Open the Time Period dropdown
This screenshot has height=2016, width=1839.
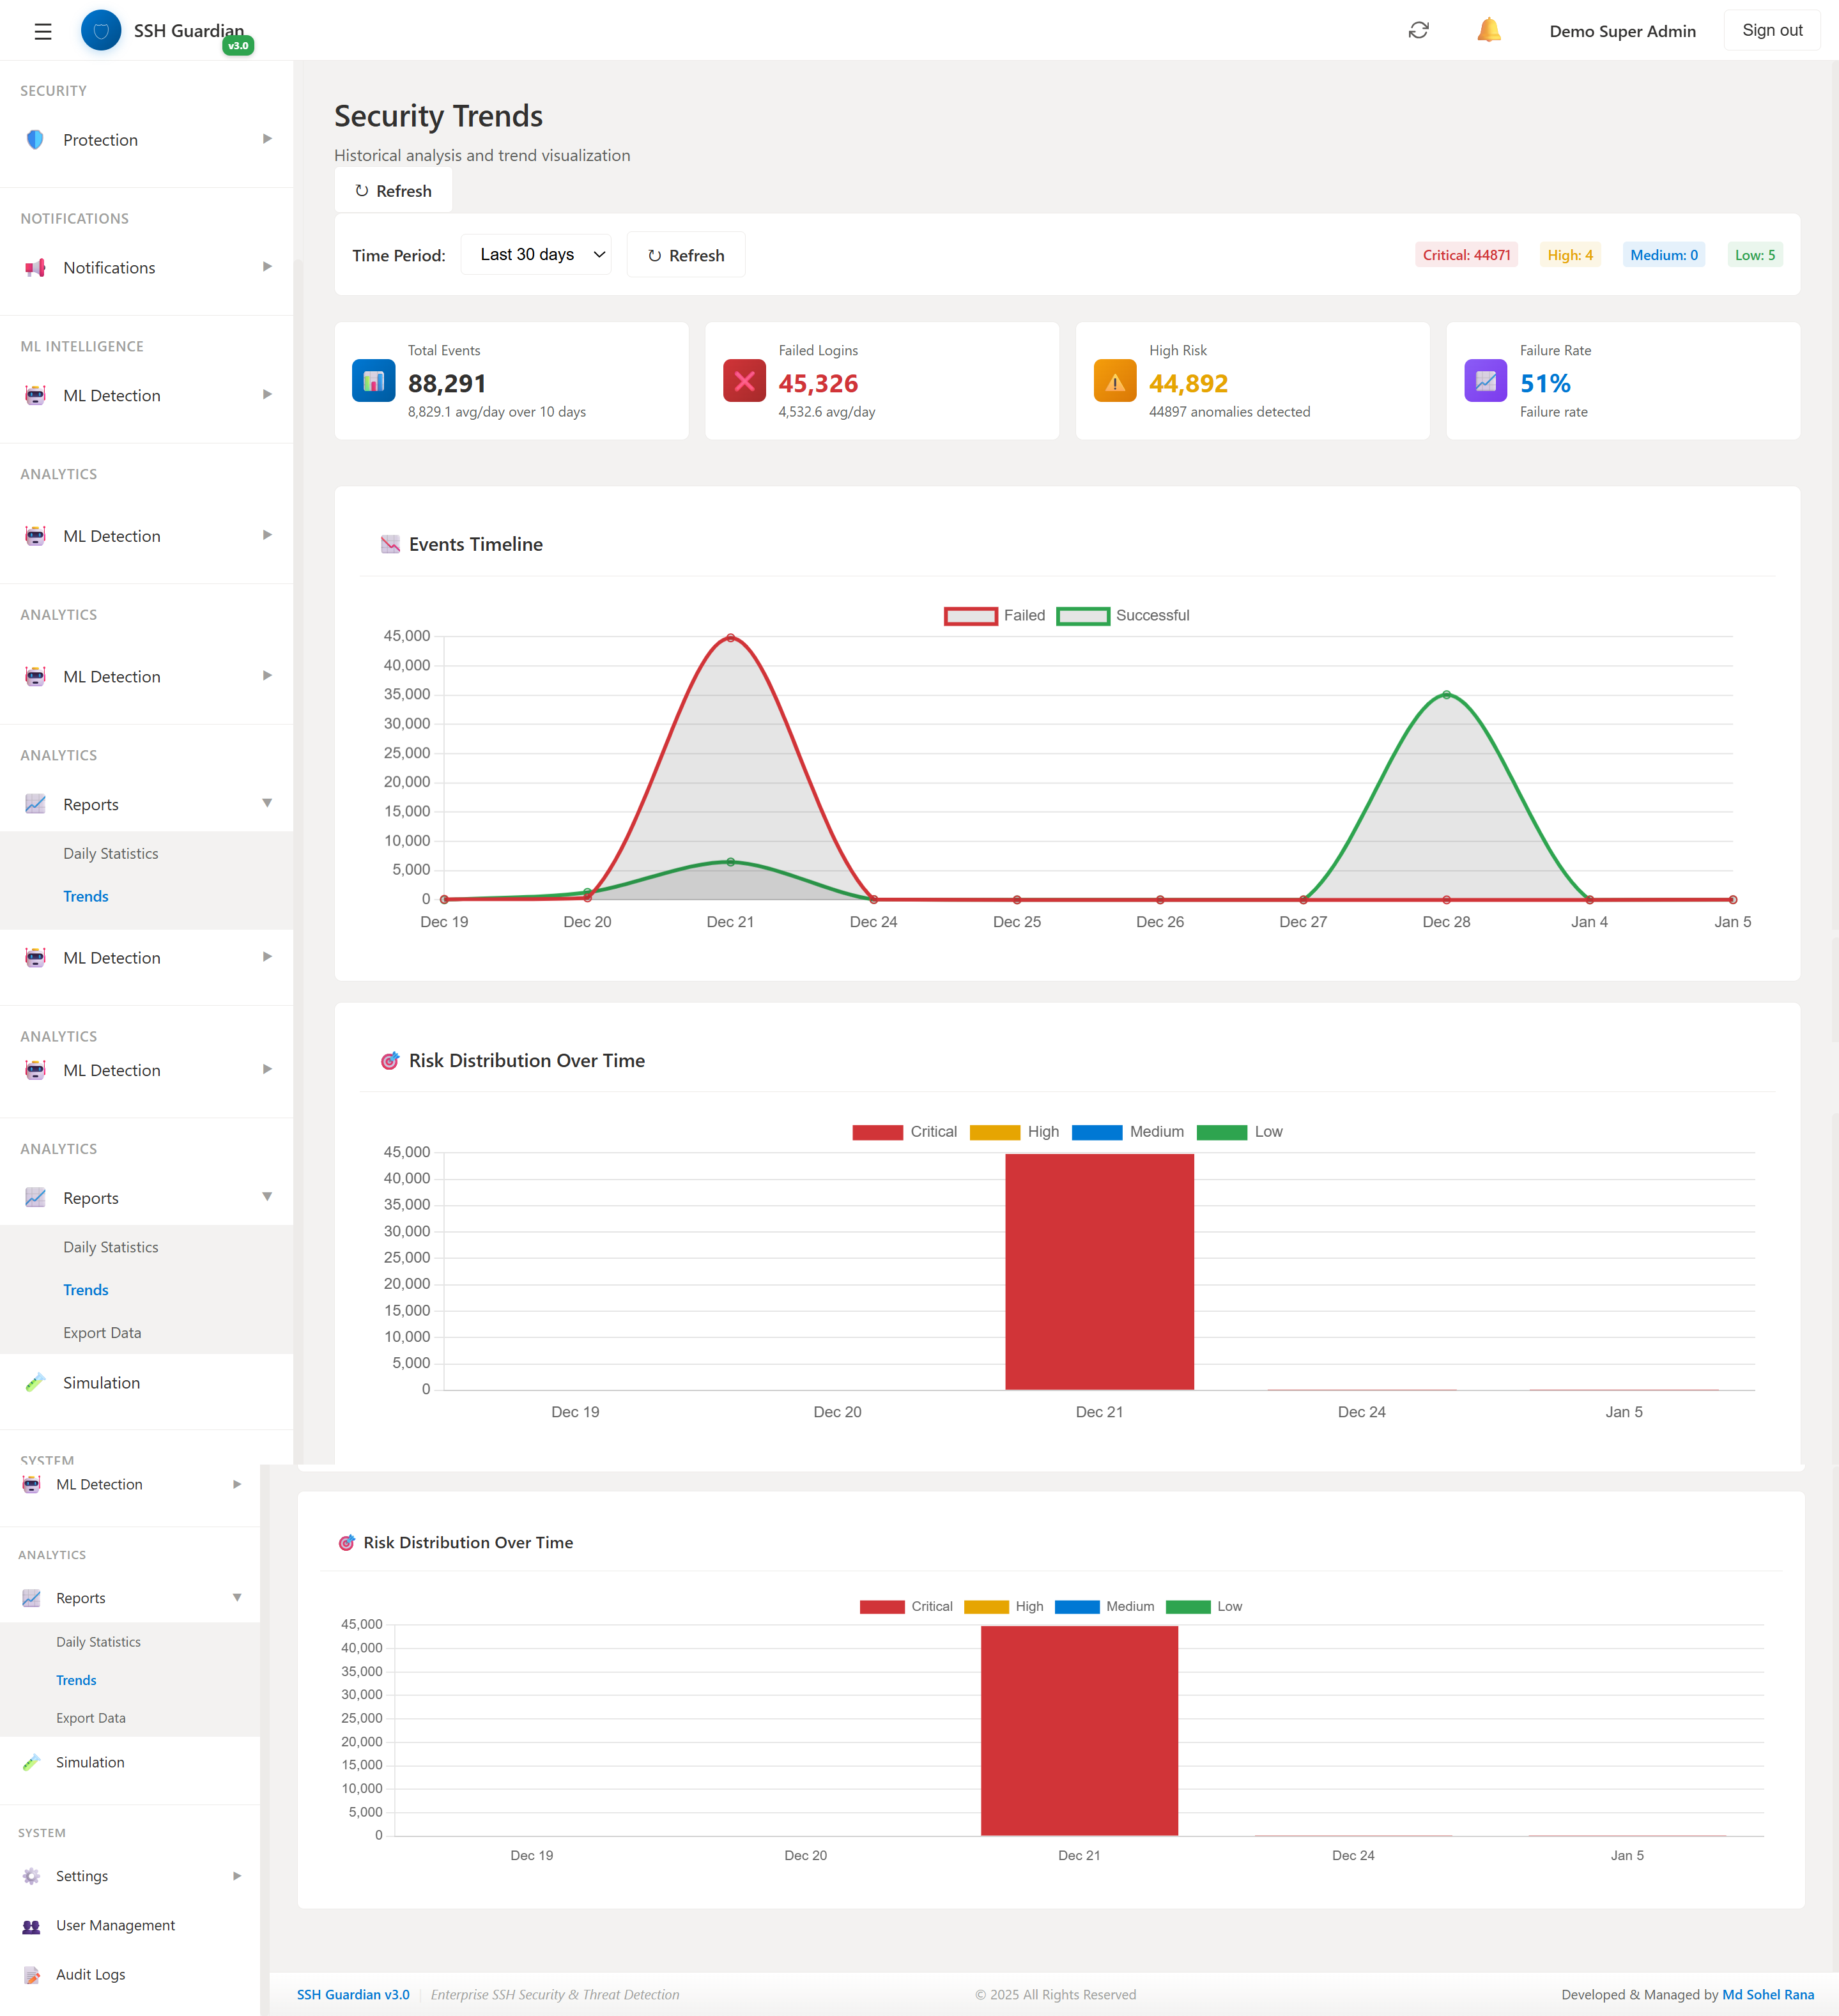(535, 254)
